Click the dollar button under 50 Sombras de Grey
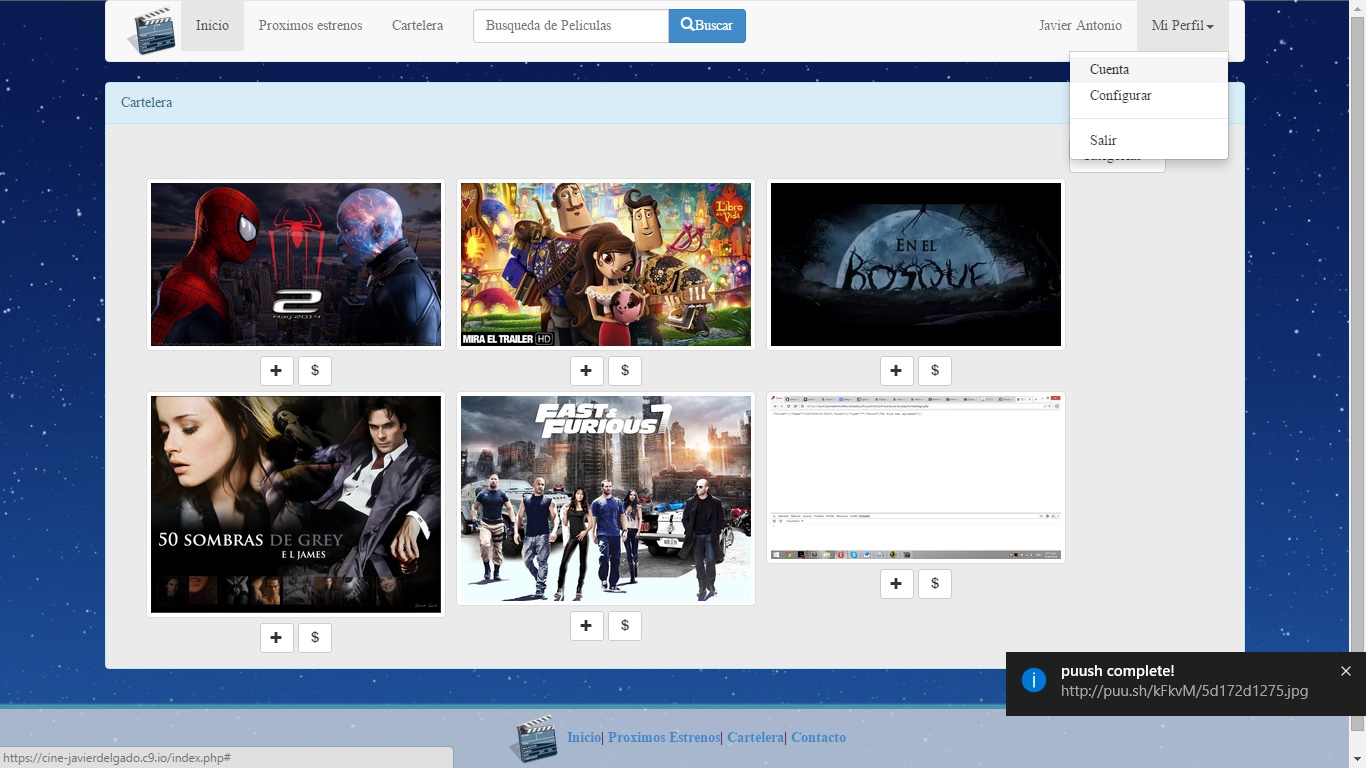1366x768 pixels. [x=315, y=638]
